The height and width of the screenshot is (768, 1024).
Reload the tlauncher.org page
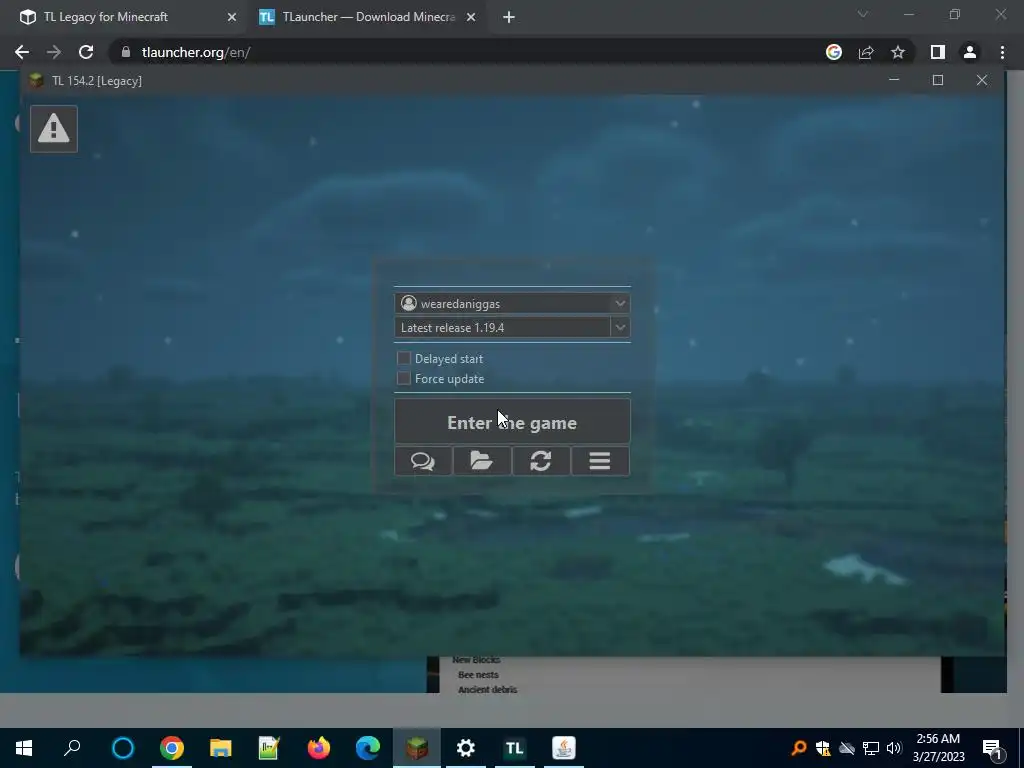click(x=86, y=52)
